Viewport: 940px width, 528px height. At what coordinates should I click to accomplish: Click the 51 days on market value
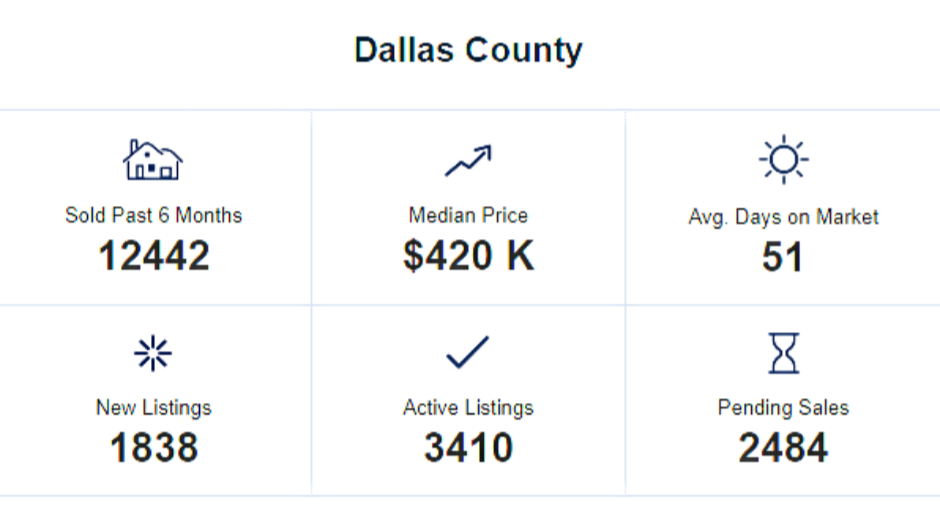coord(782,257)
